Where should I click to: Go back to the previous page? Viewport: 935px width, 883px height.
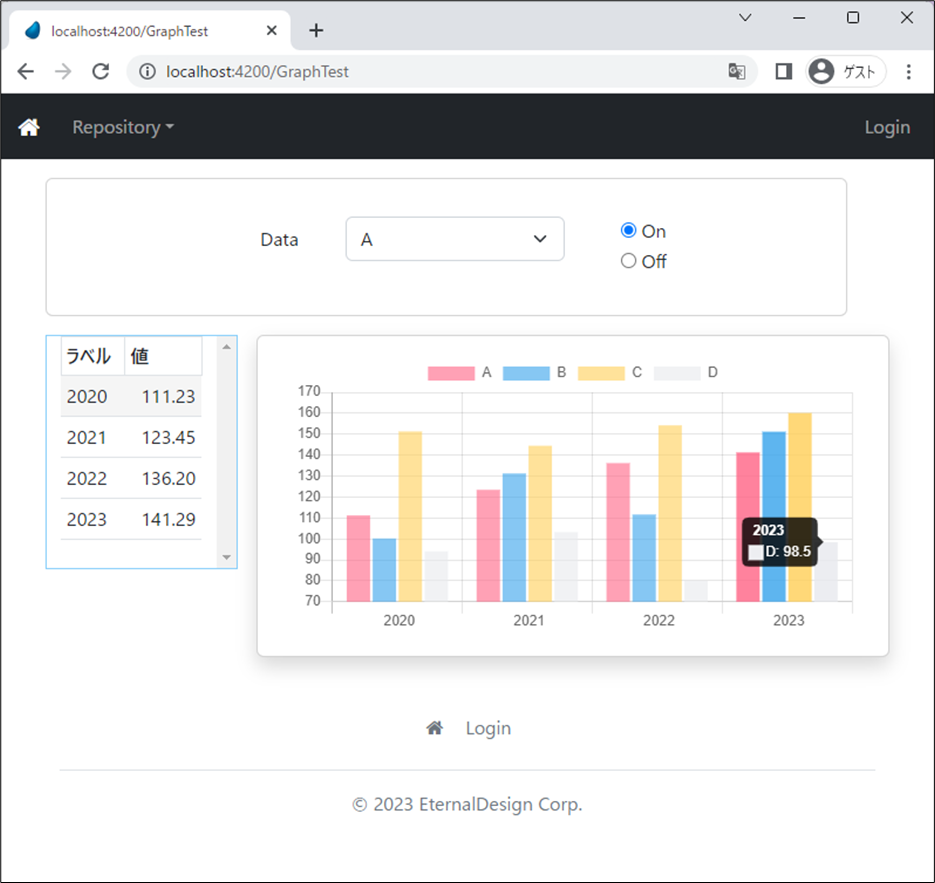(26, 72)
